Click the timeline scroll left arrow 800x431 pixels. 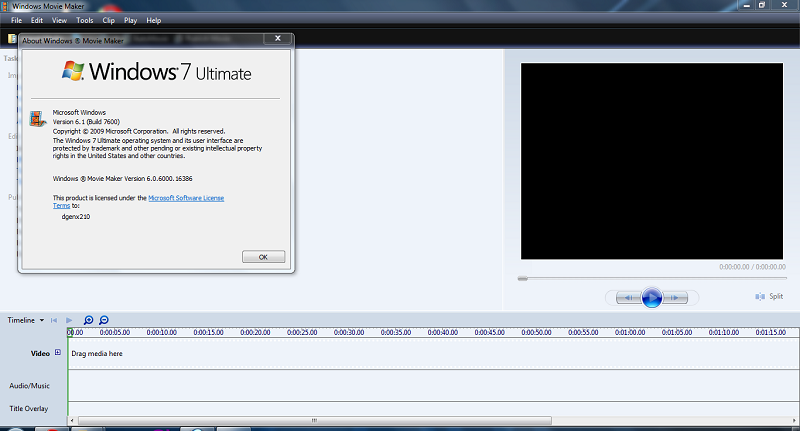click(x=72, y=421)
